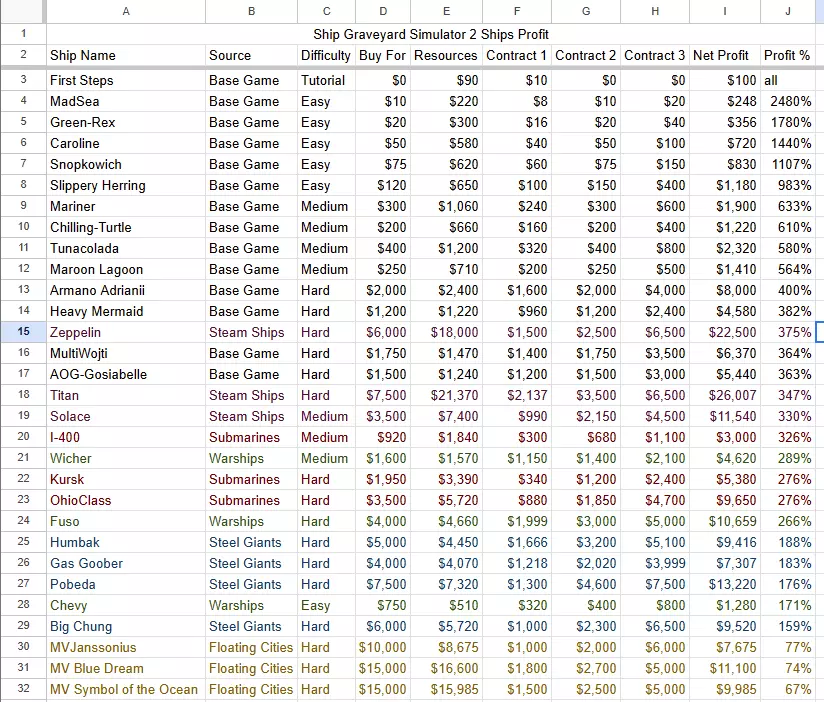The width and height of the screenshot is (824, 702).
Task: Click the MadSea 2480% profit cell
Action: click(x=787, y=101)
